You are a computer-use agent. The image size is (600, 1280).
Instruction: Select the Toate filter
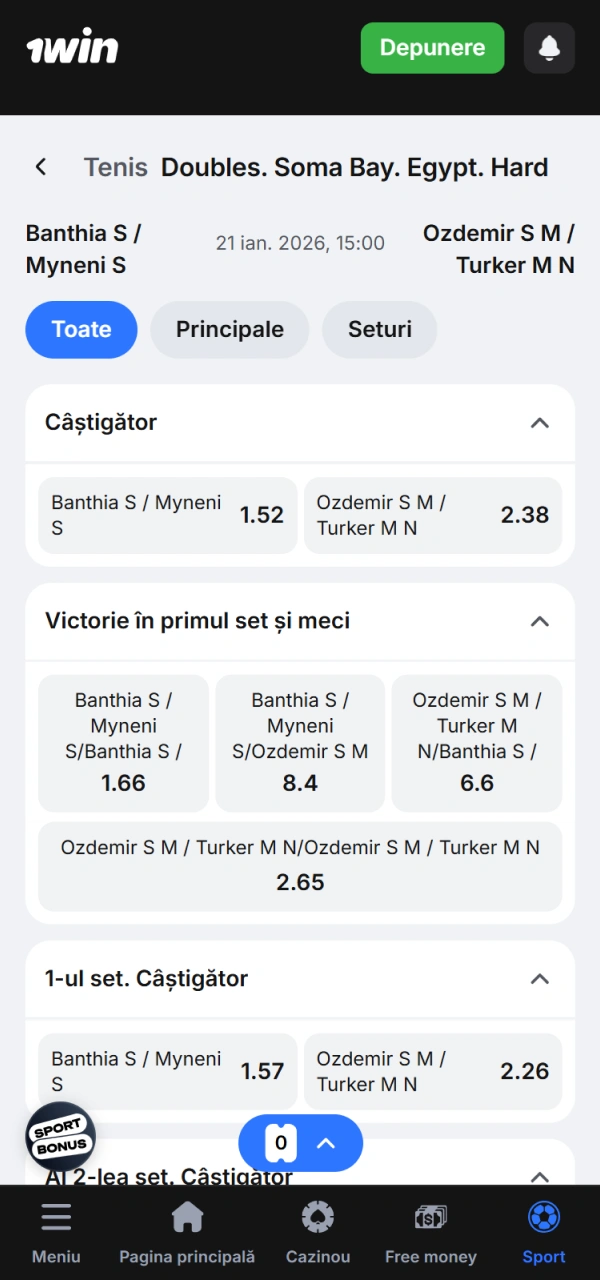pyautogui.click(x=81, y=329)
